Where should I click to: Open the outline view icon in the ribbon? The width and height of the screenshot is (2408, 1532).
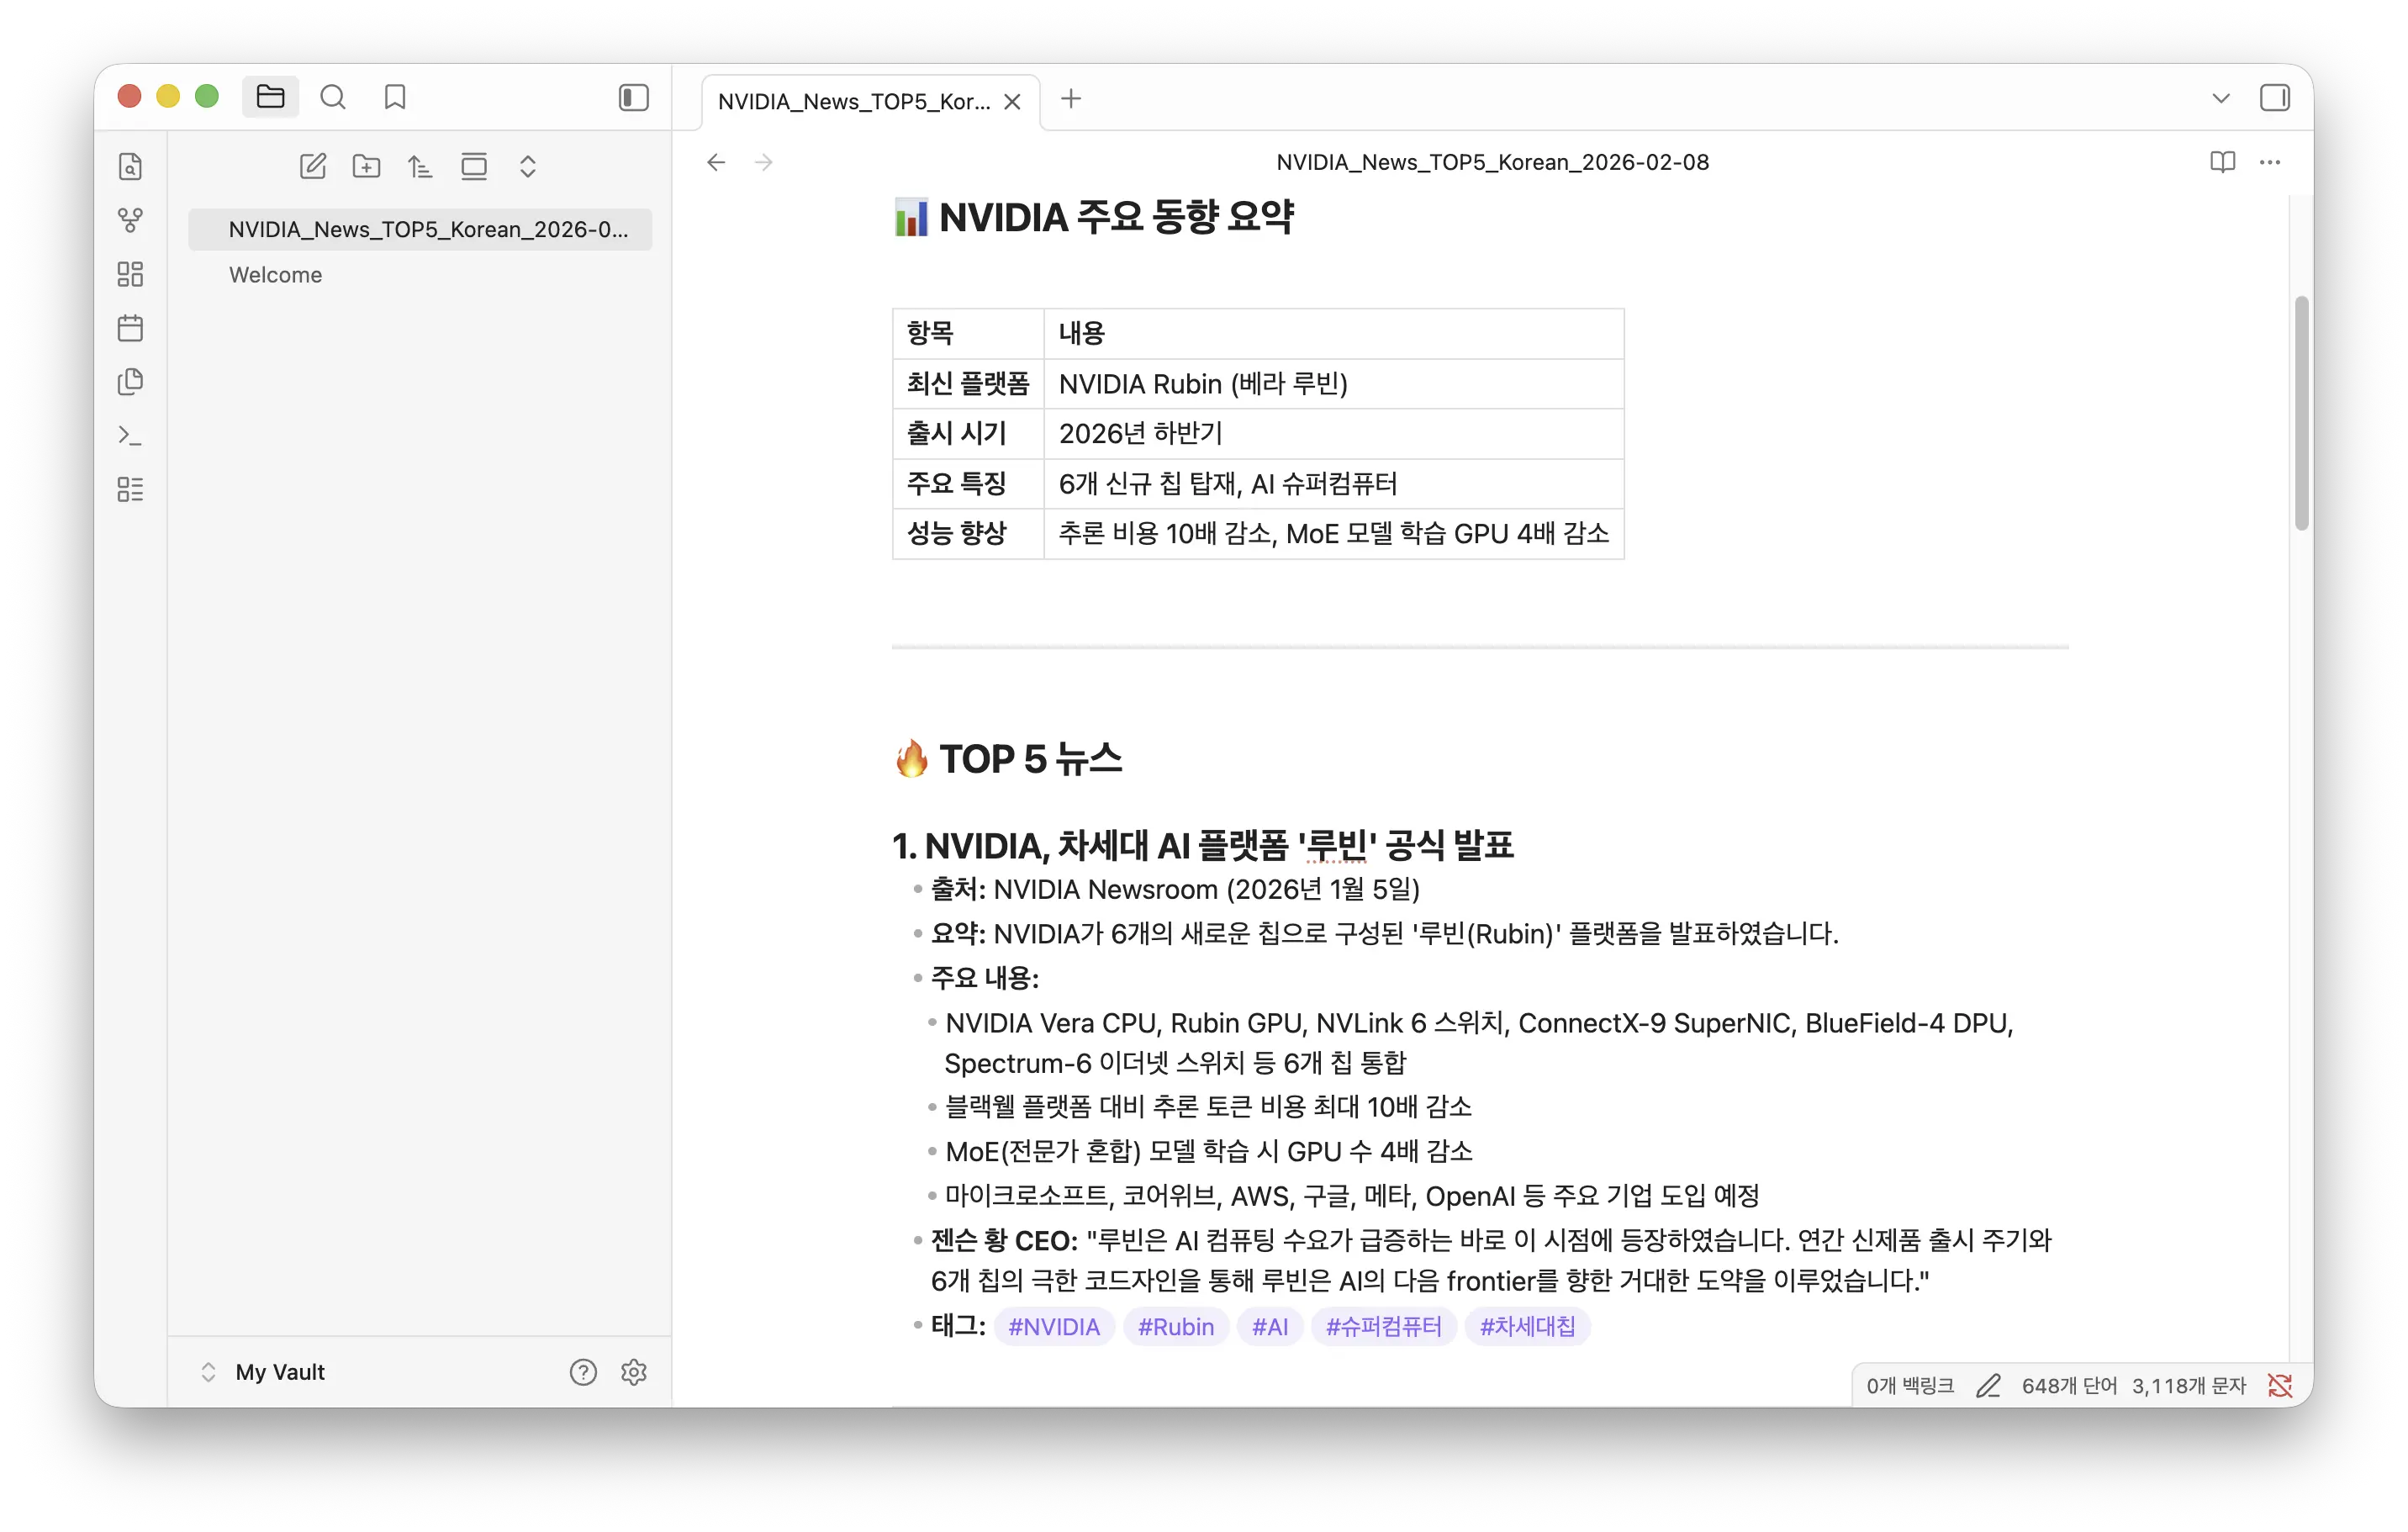(x=131, y=489)
